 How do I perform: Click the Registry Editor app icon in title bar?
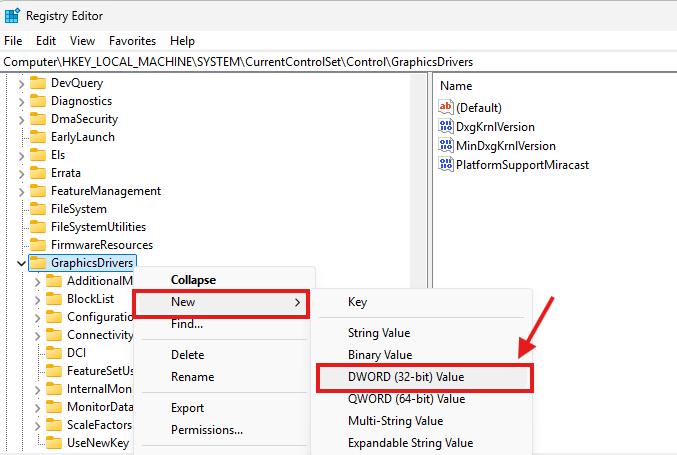point(13,15)
